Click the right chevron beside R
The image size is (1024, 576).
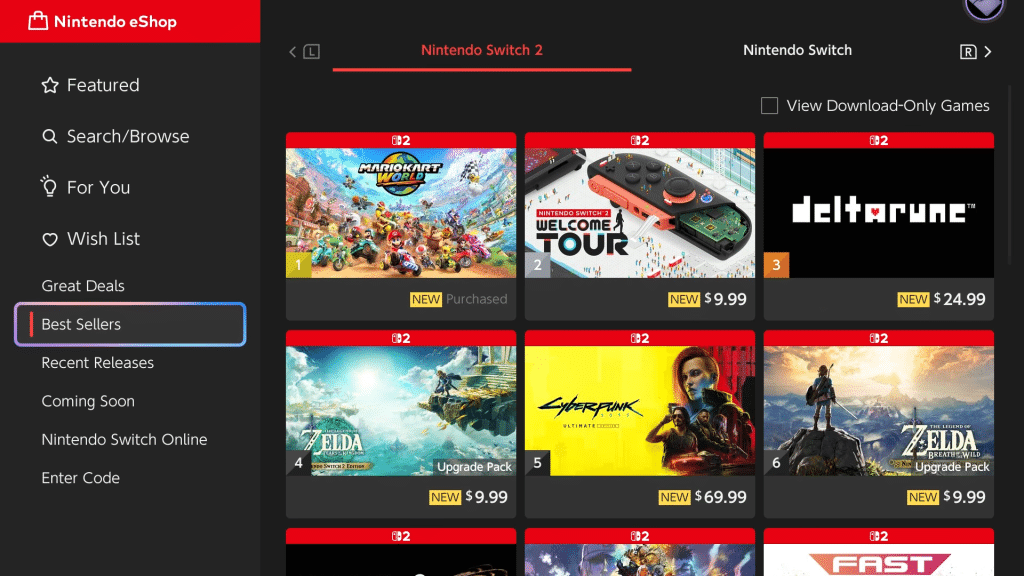pos(987,52)
